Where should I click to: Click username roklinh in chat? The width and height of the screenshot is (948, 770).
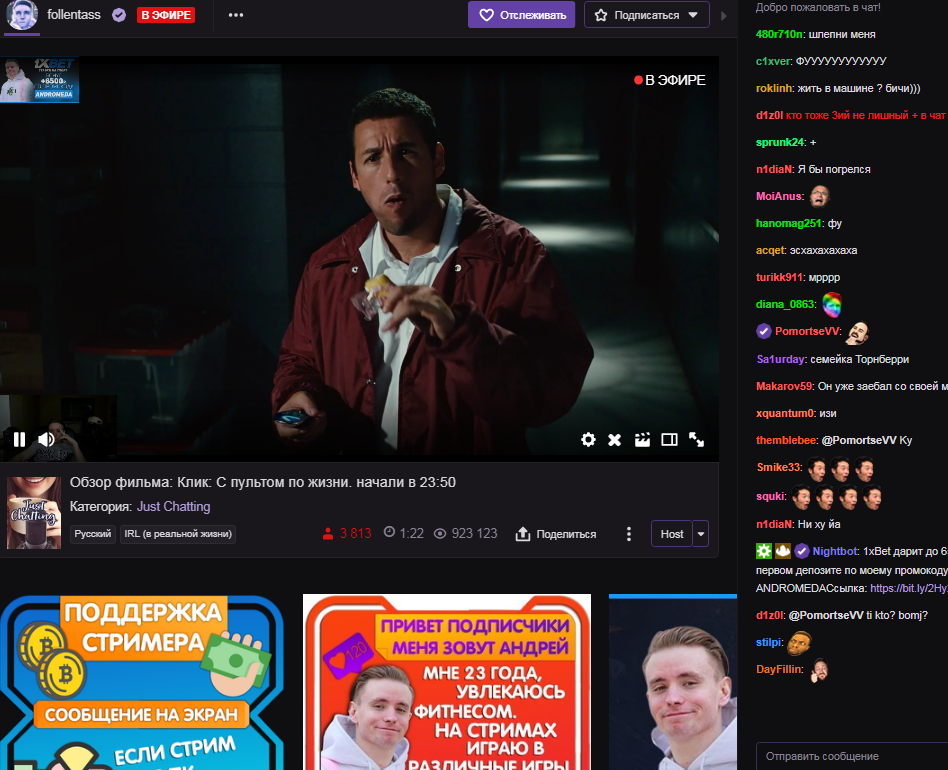click(x=774, y=88)
